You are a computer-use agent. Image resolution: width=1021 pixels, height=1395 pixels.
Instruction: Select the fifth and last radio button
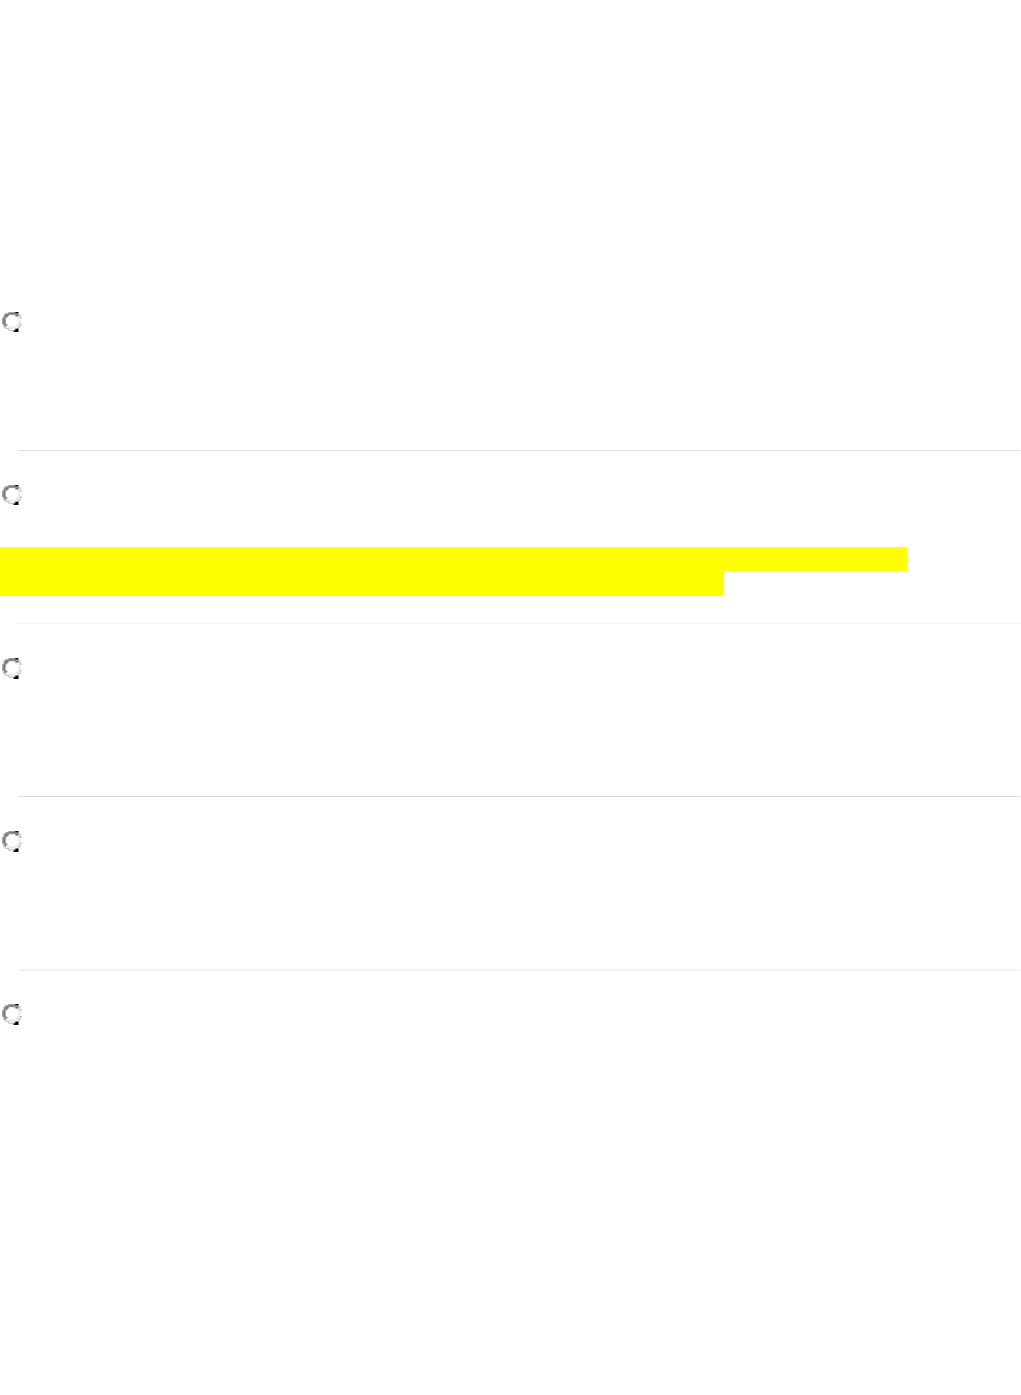(x=12, y=1015)
